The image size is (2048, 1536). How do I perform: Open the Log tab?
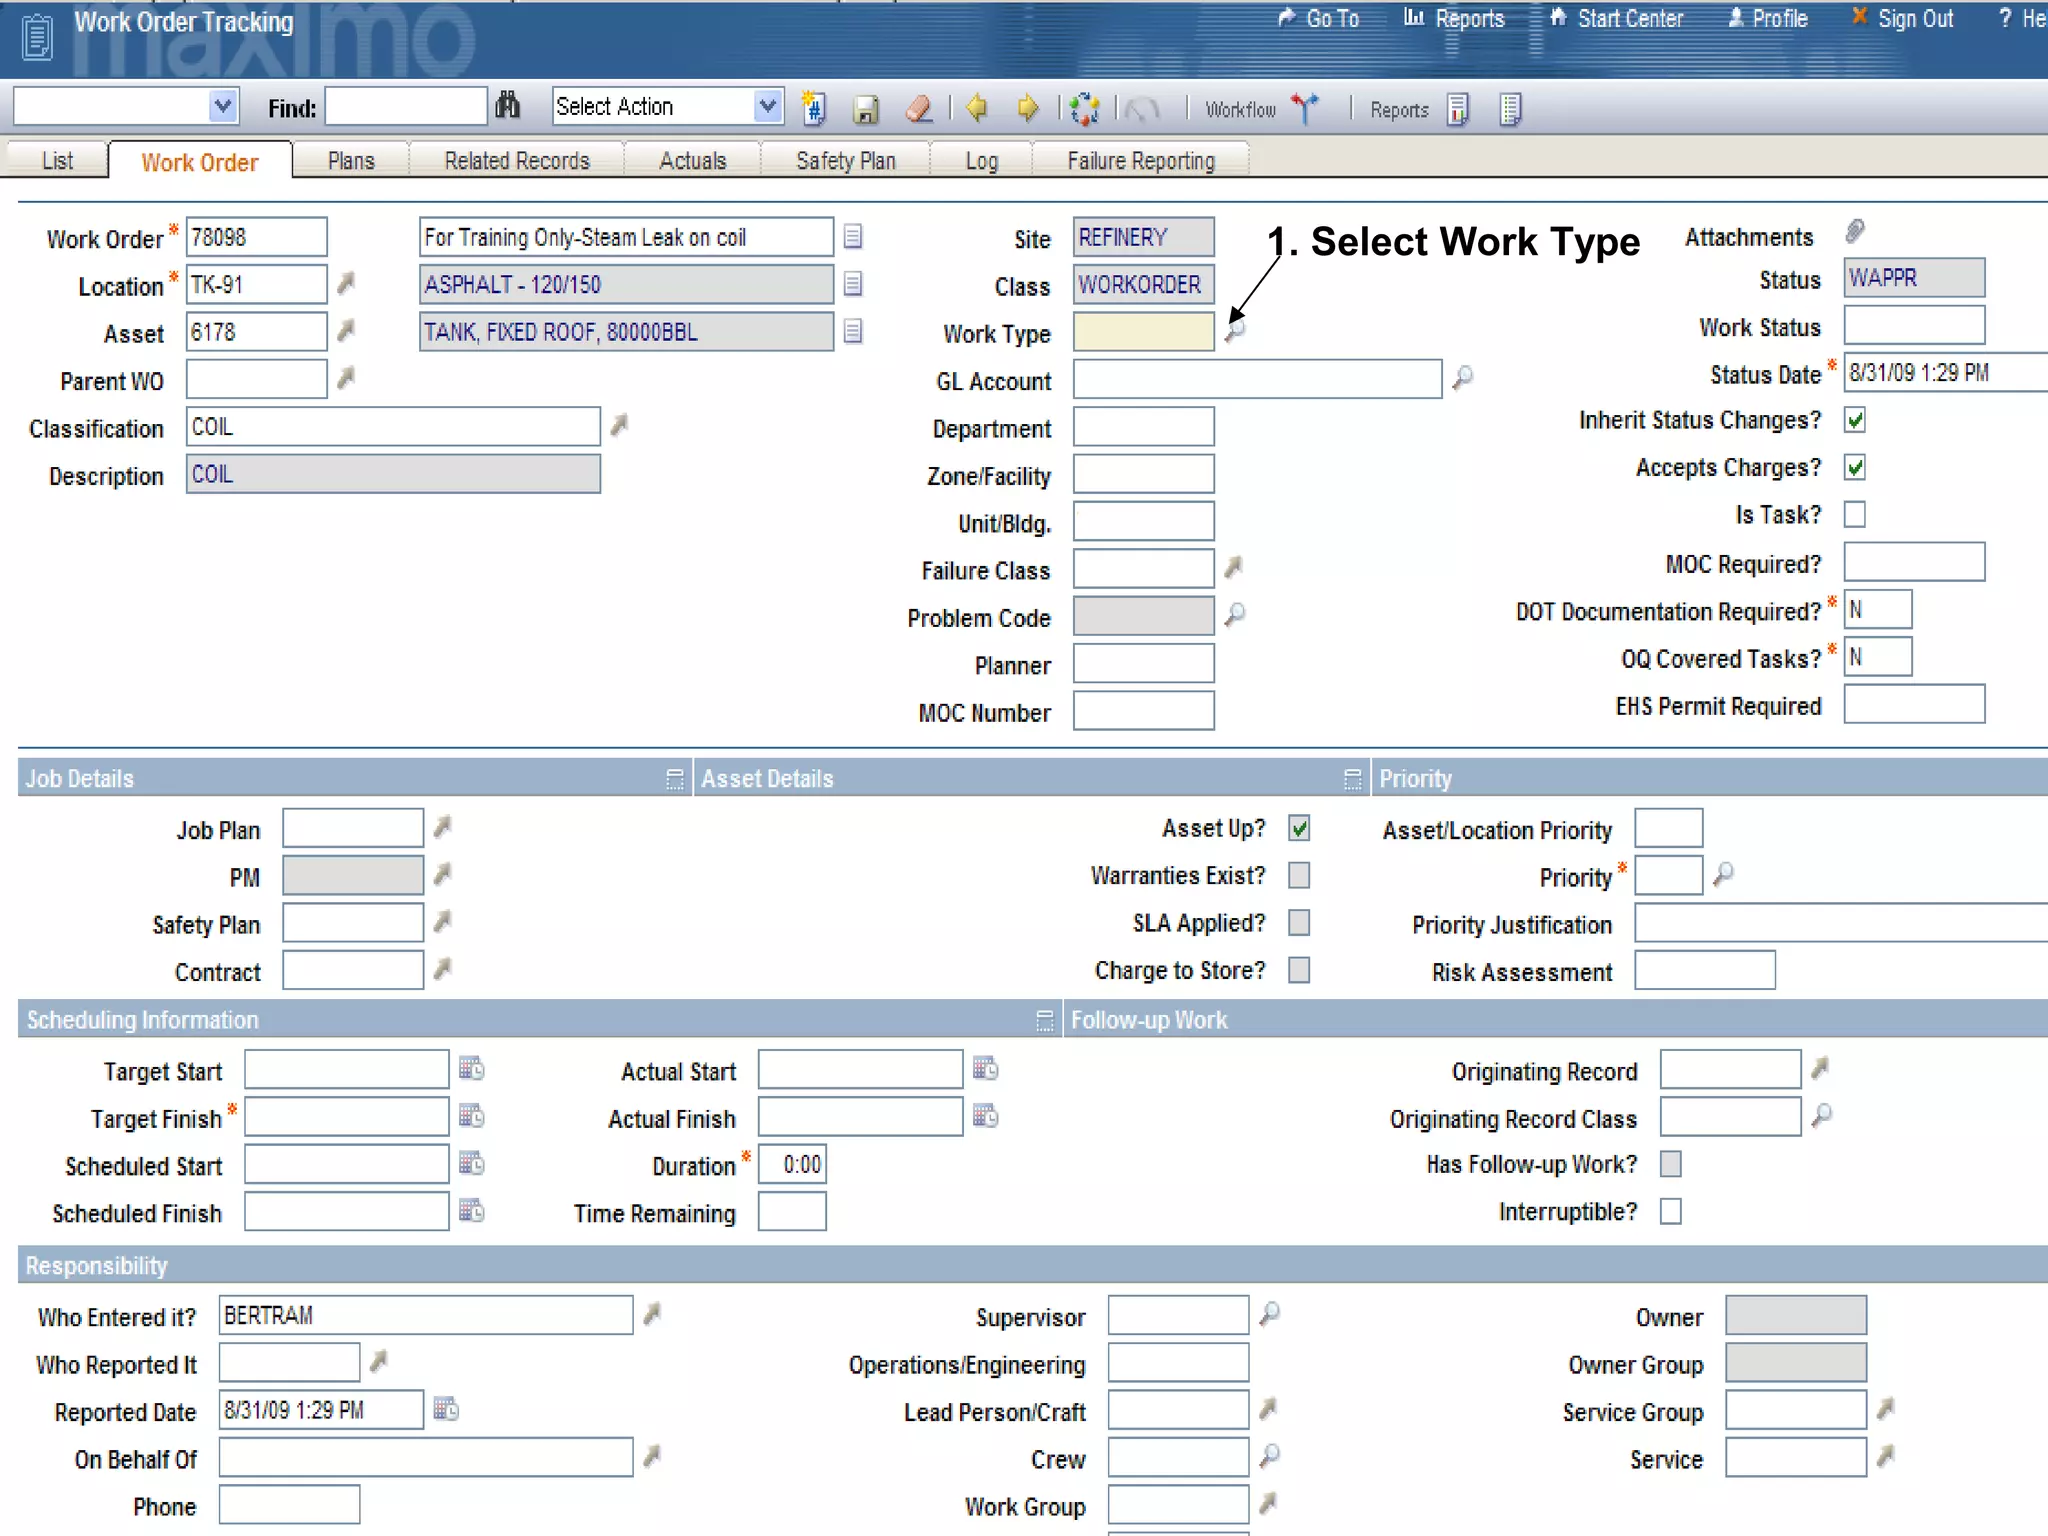982,161
